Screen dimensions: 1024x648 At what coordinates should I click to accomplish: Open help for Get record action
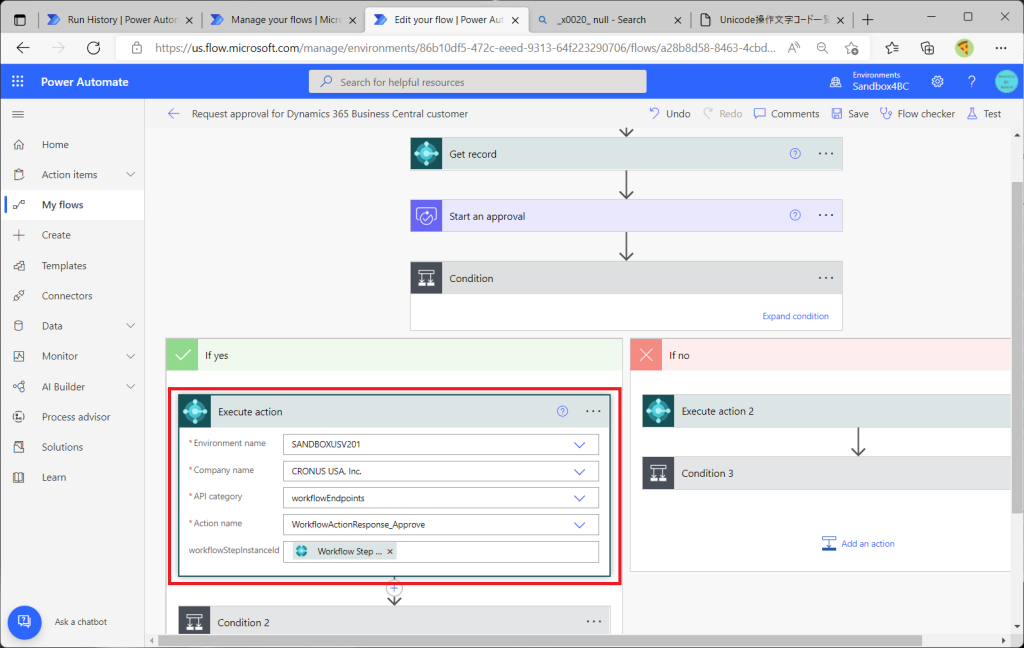point(795,154)
